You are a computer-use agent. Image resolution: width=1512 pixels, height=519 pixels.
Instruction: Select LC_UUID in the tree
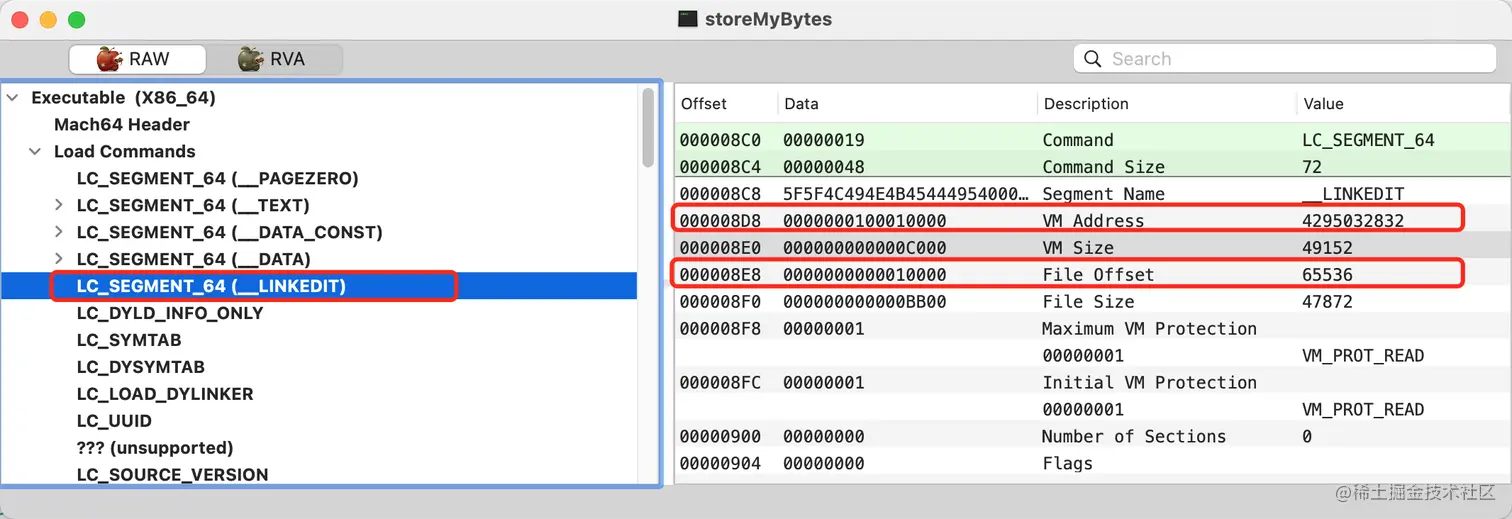pyautogui.click(x=114, y=421)
